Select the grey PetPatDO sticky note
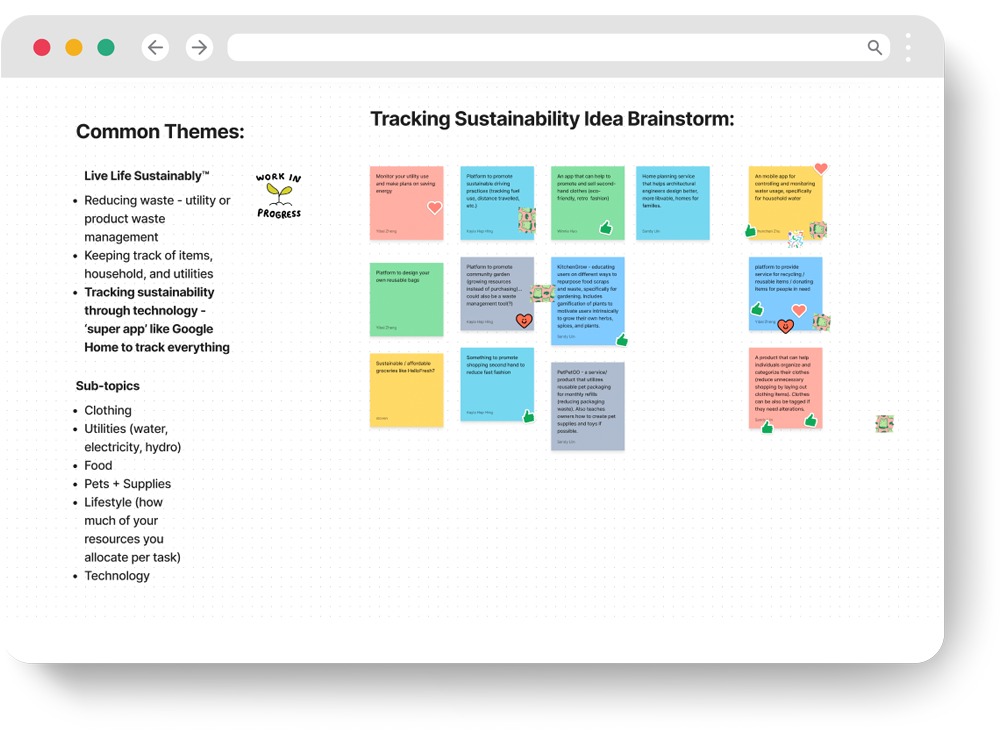This screenshot has width=1000, height=753. click(x=587, y=406)
